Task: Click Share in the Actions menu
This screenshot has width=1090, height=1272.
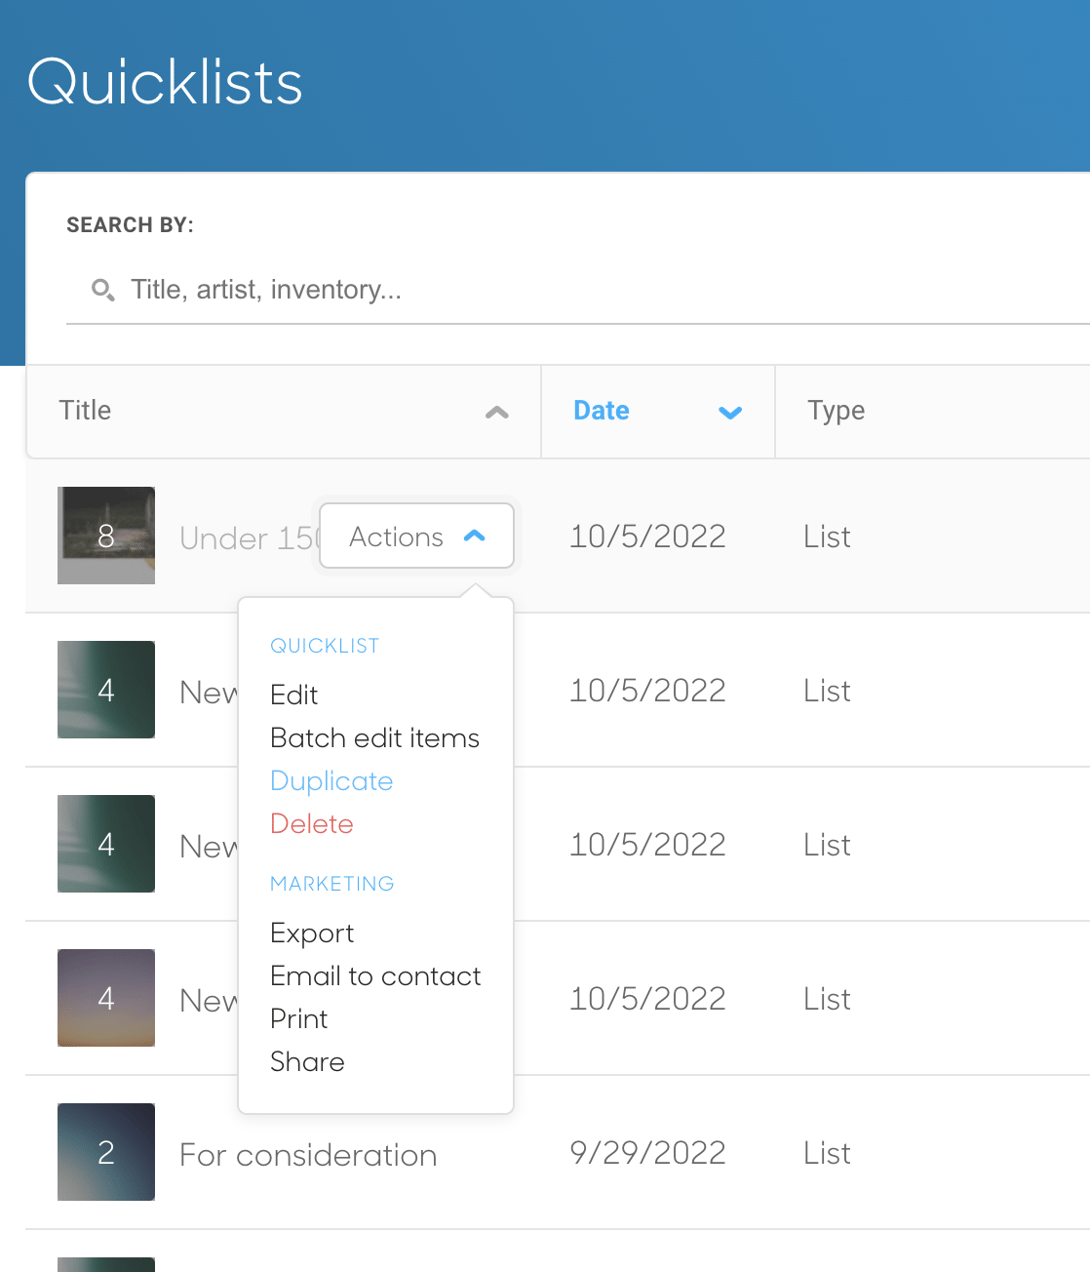Action: point(307,1062)
